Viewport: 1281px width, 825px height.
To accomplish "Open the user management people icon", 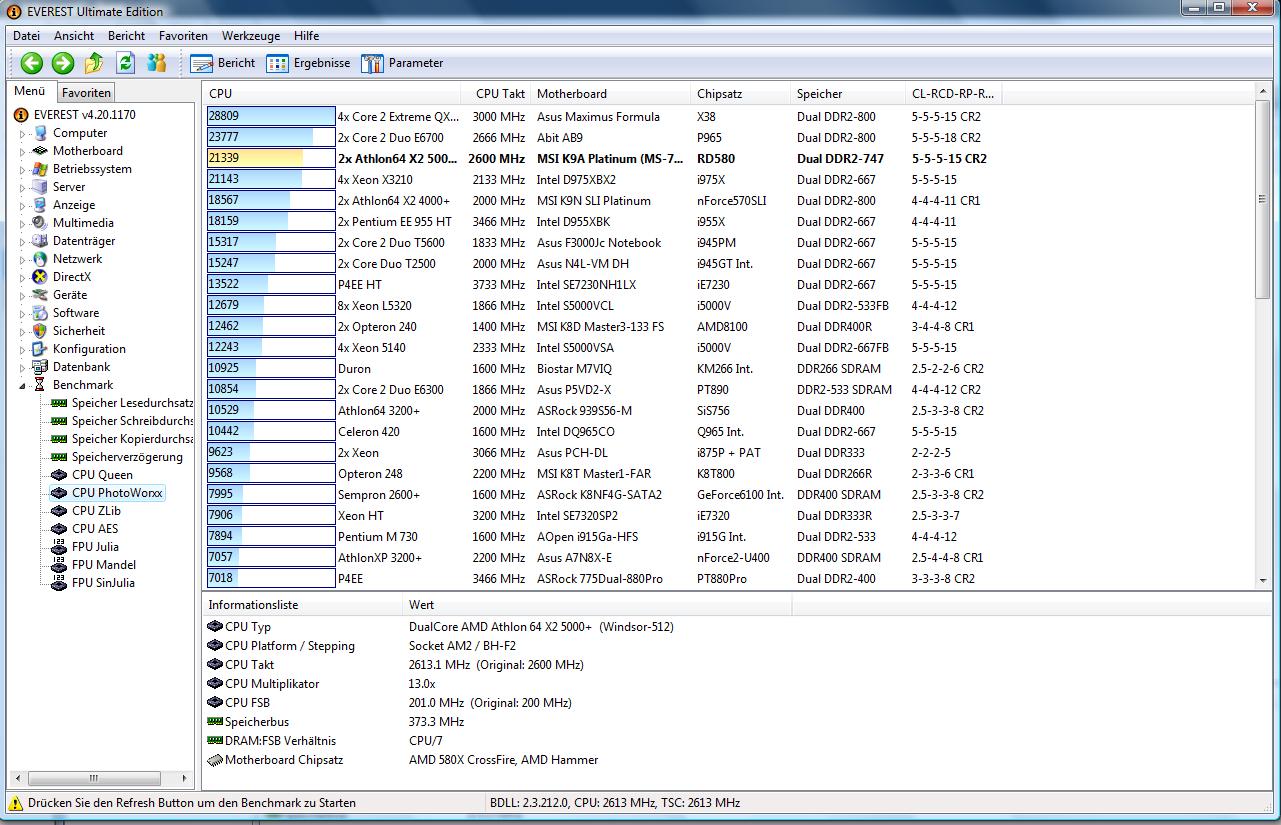I will tap(156, 63).
